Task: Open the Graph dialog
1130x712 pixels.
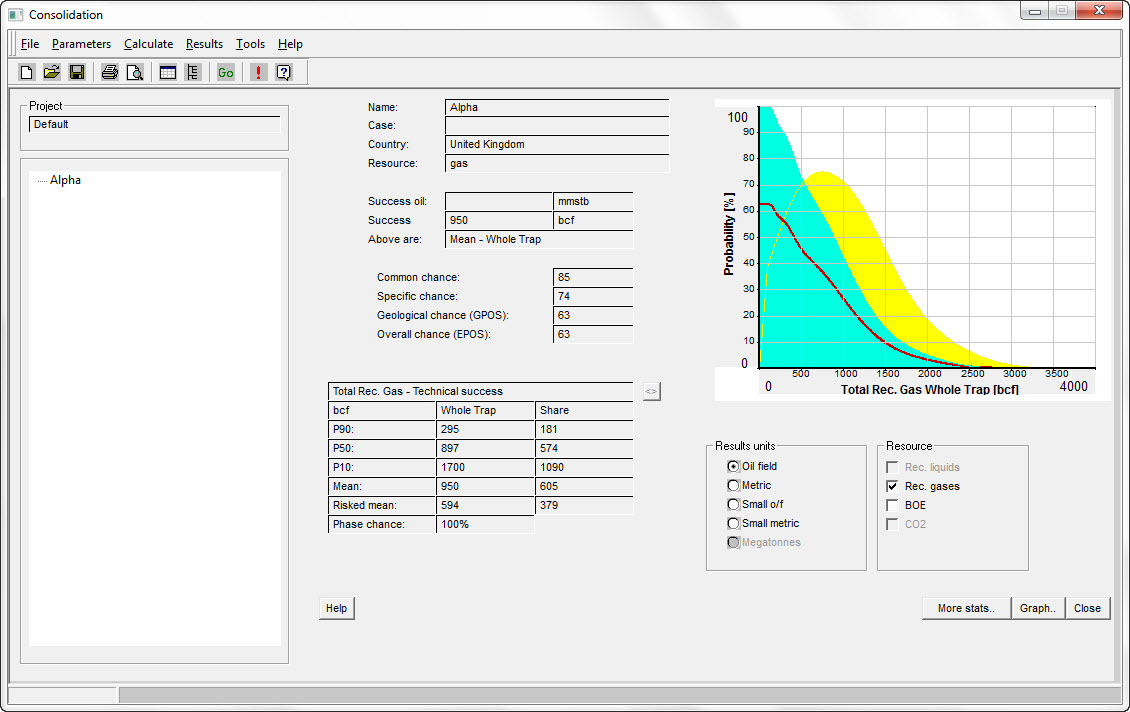Action: (1038, 608)
